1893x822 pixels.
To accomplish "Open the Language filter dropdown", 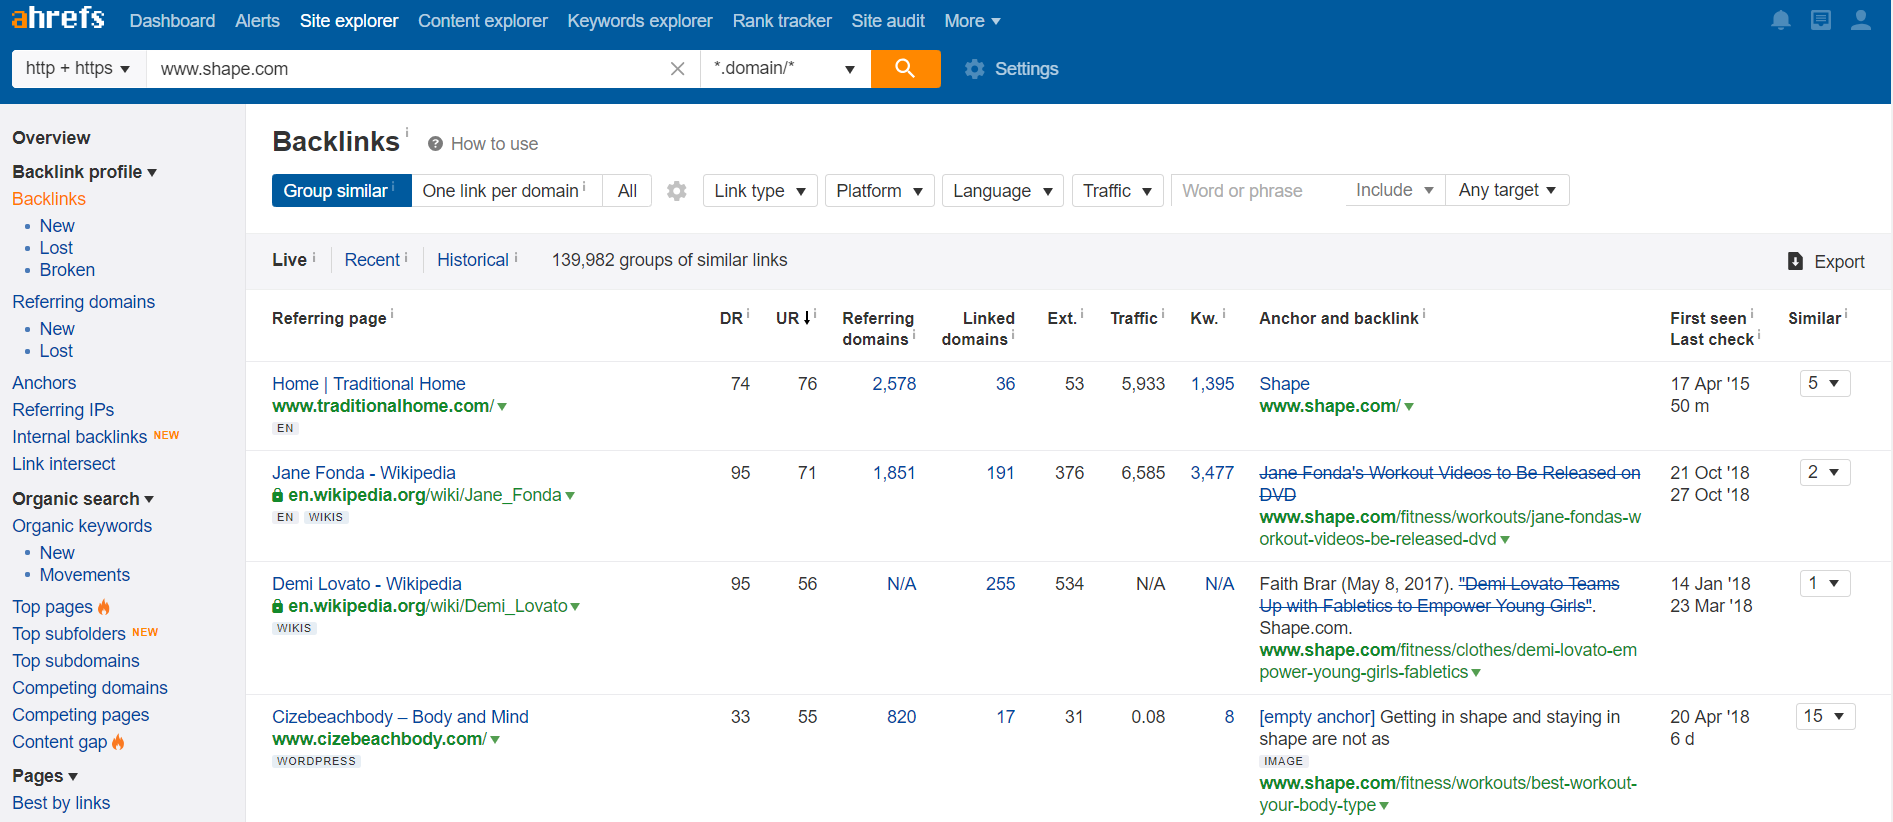I will pyautogui.click(x=1003, y=191).
